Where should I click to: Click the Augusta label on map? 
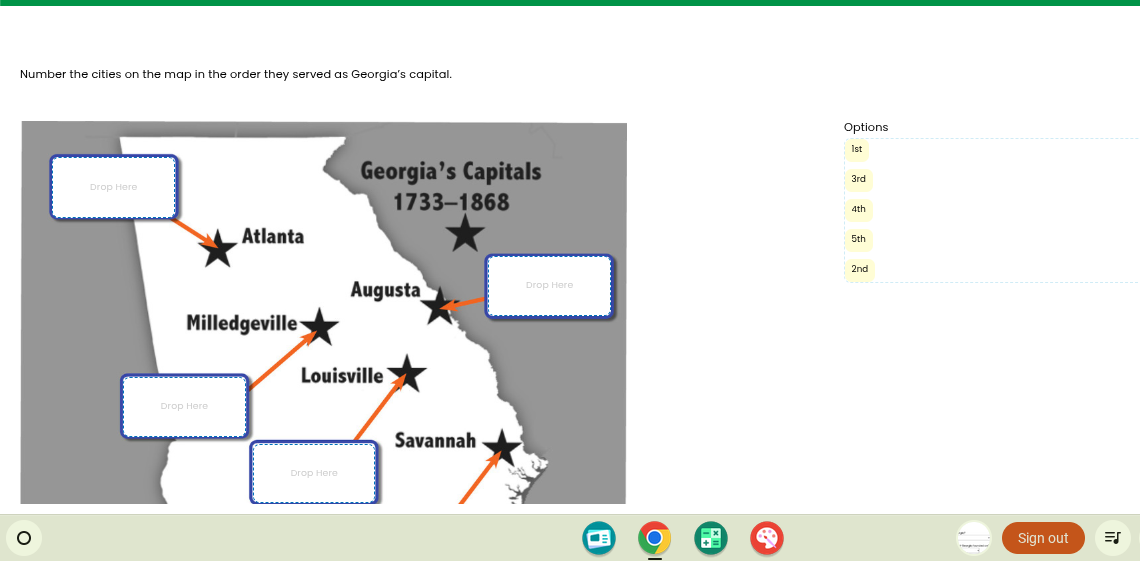385,290
